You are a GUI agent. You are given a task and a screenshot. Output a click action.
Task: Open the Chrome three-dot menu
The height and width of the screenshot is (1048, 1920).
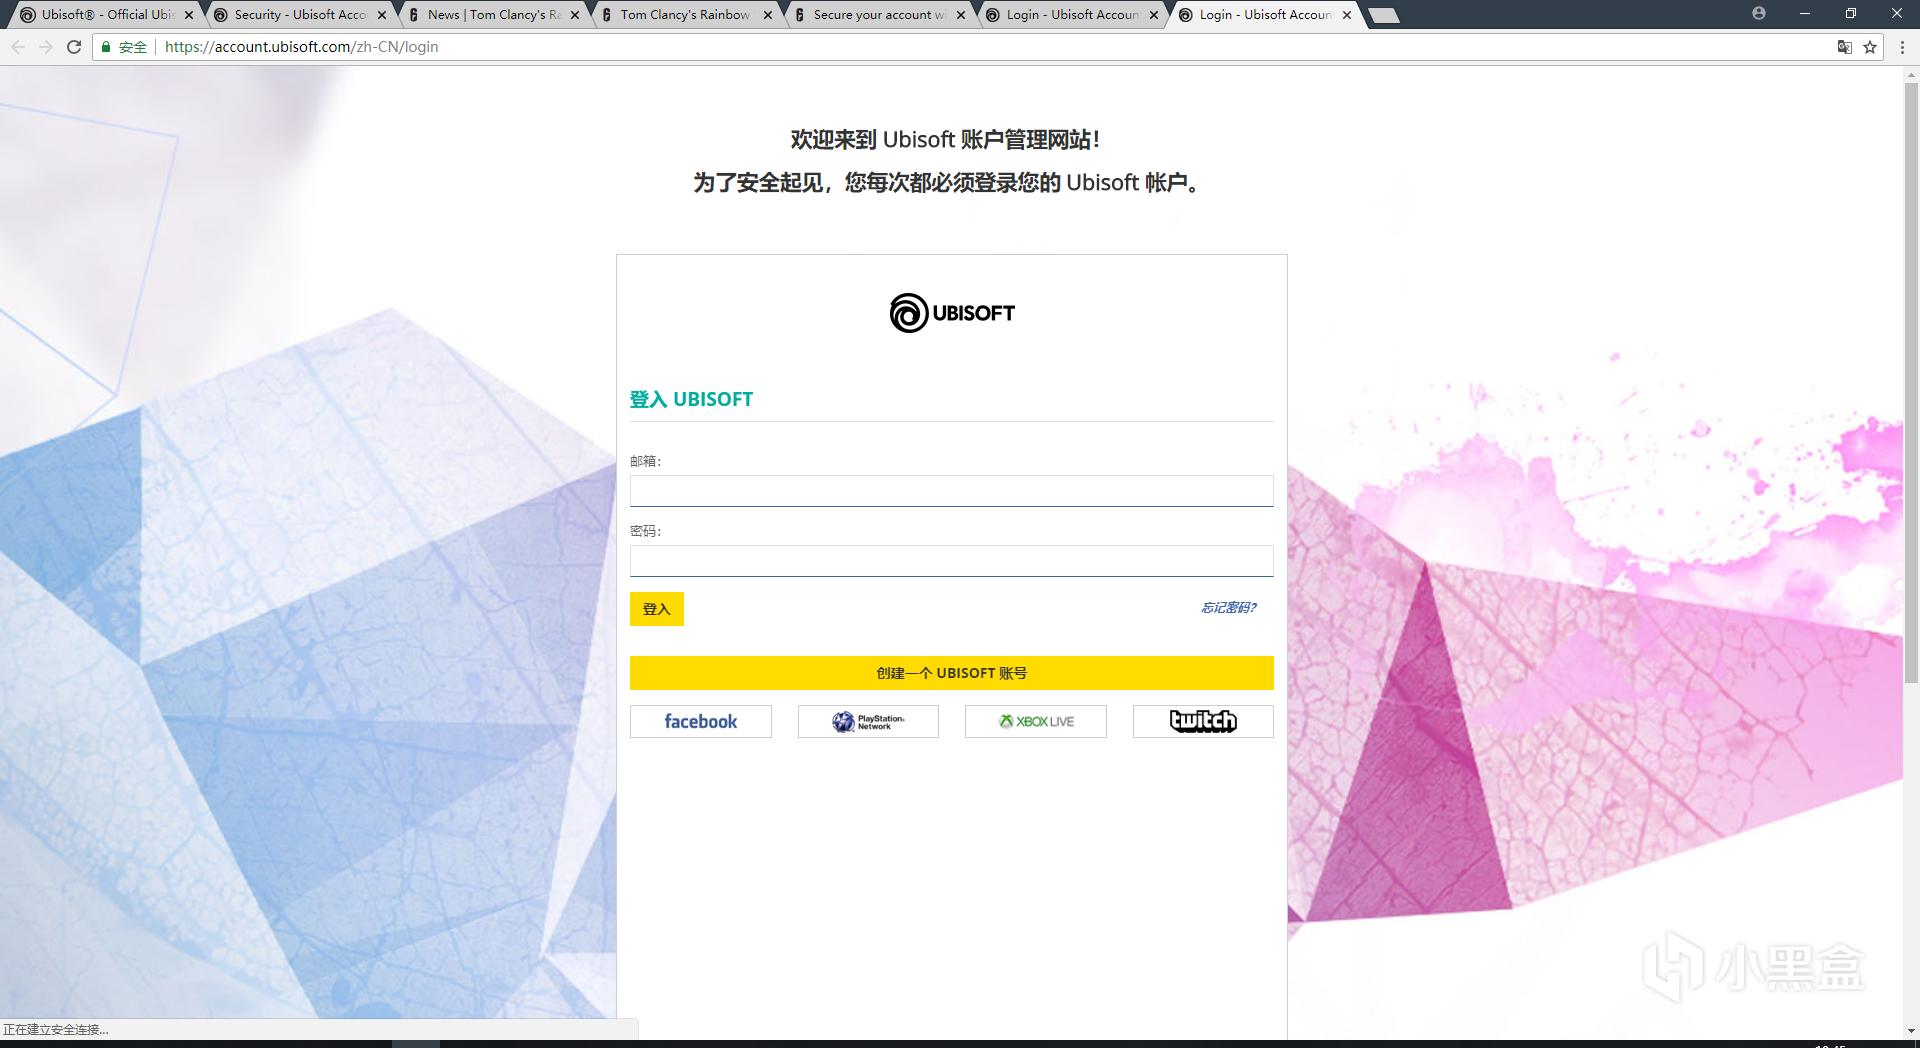1902,47
